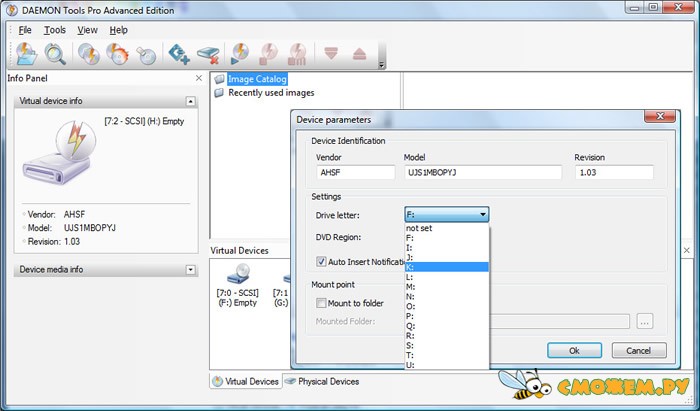Click the disabled browse '...' folder button

click(x=645, y=321)
